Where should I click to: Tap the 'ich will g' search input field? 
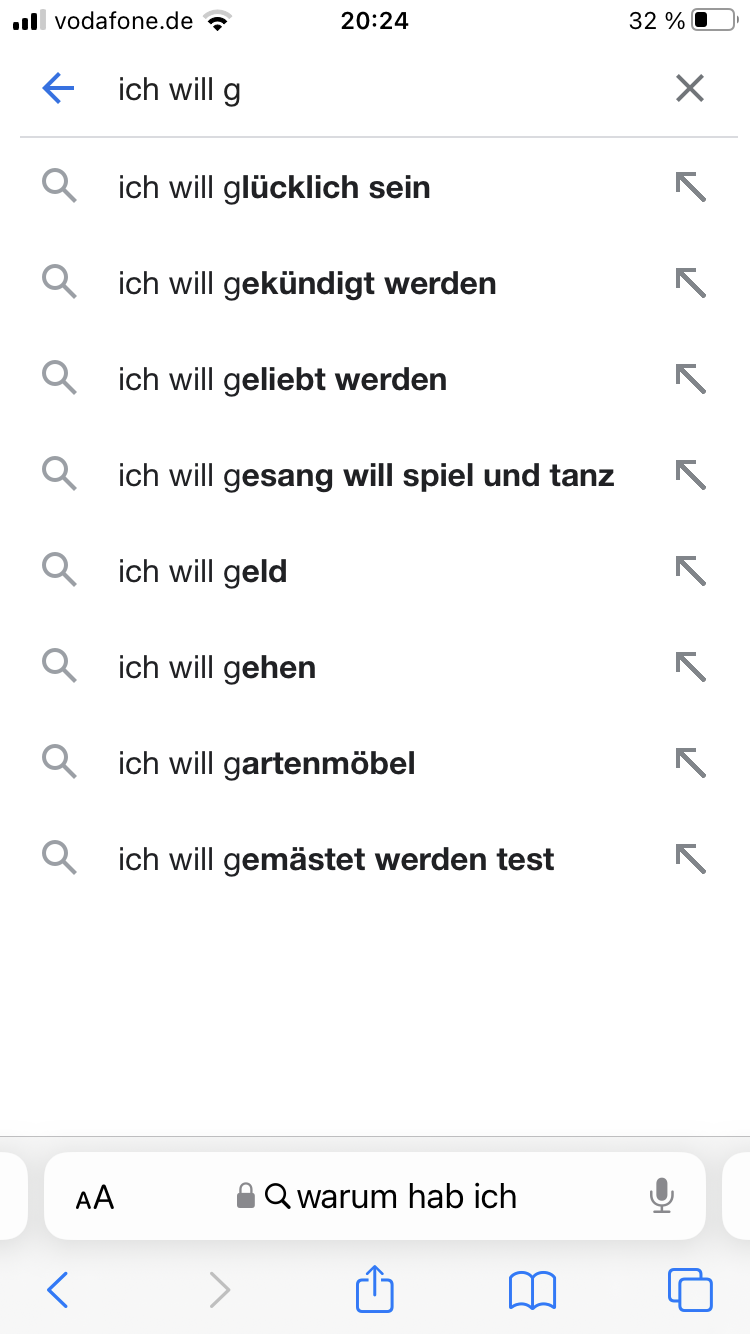[380, 90]
